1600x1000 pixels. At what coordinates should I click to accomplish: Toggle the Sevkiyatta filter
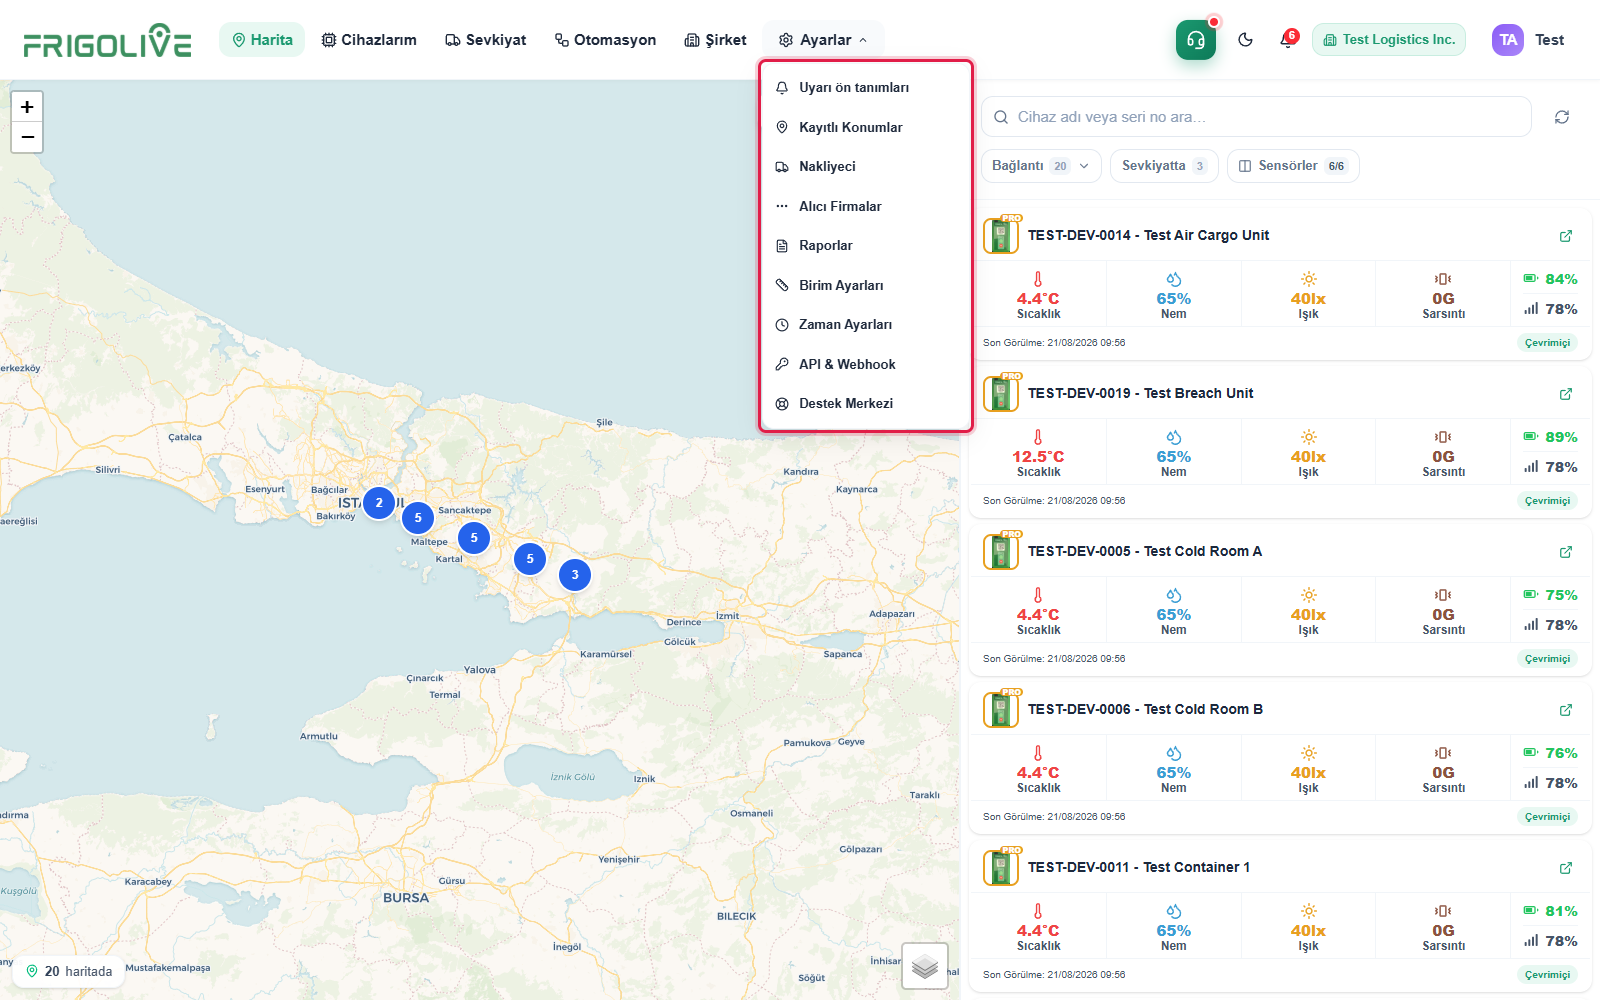point(1164,166)
